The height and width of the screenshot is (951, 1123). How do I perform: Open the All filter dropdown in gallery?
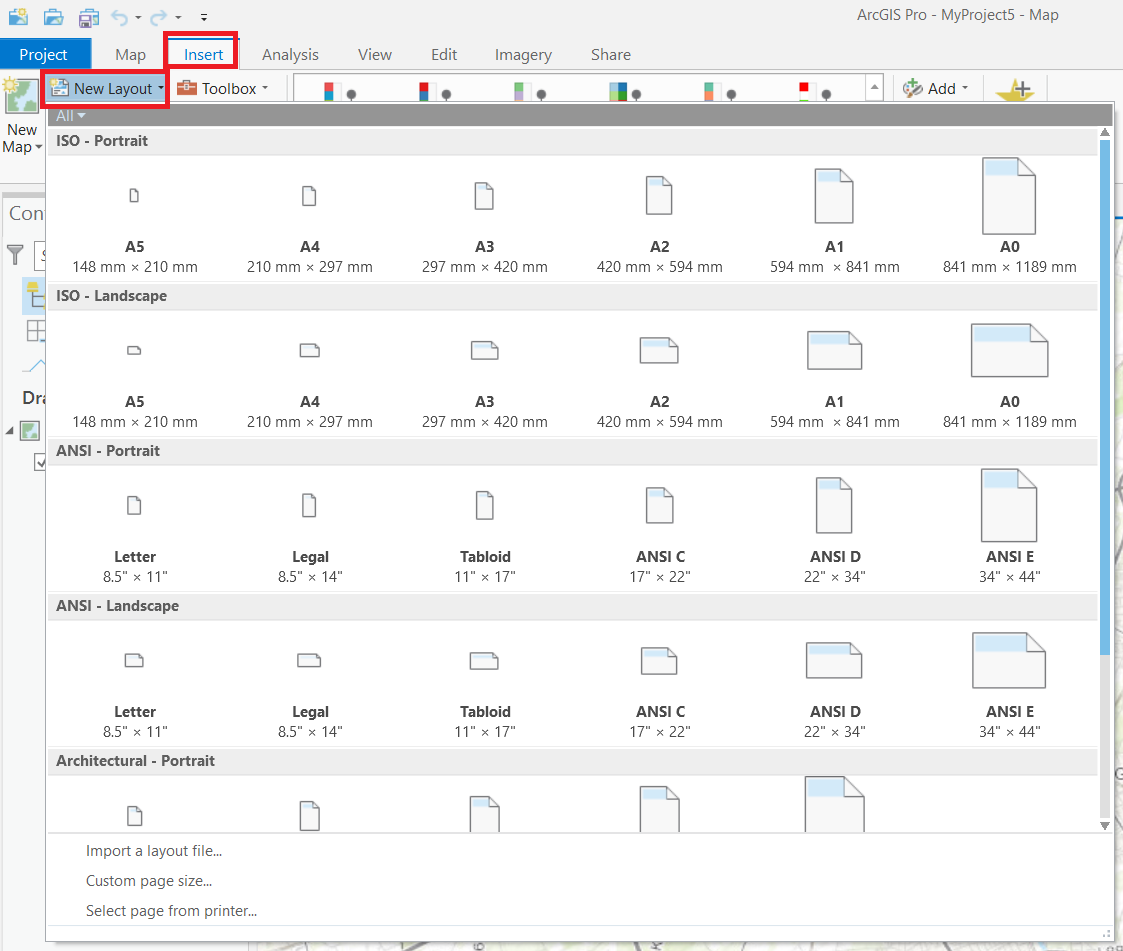click(x=70, y=116)
